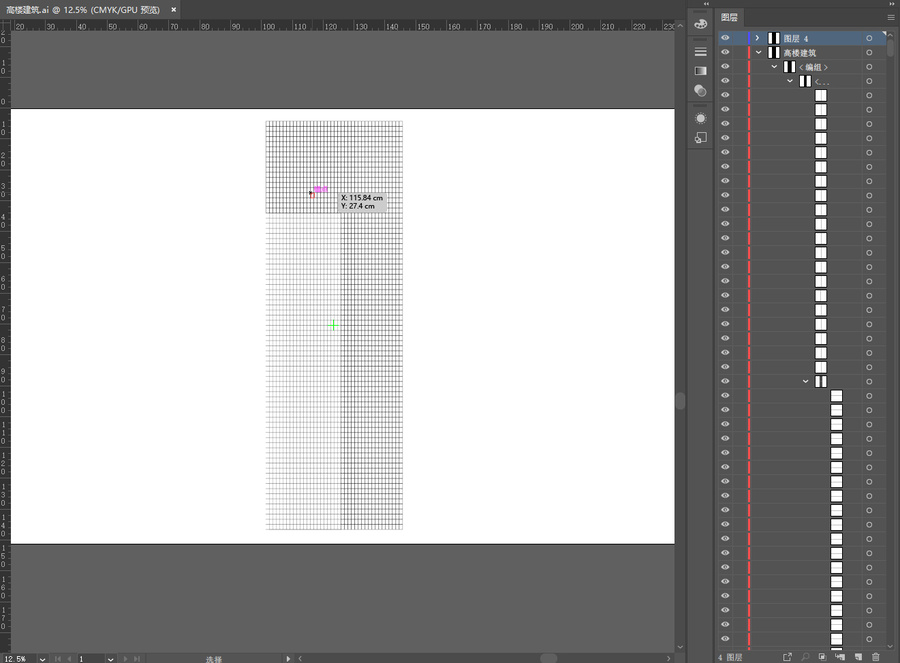
Task: Click status bar play arrow after 选择
Action: click(288, 658)
